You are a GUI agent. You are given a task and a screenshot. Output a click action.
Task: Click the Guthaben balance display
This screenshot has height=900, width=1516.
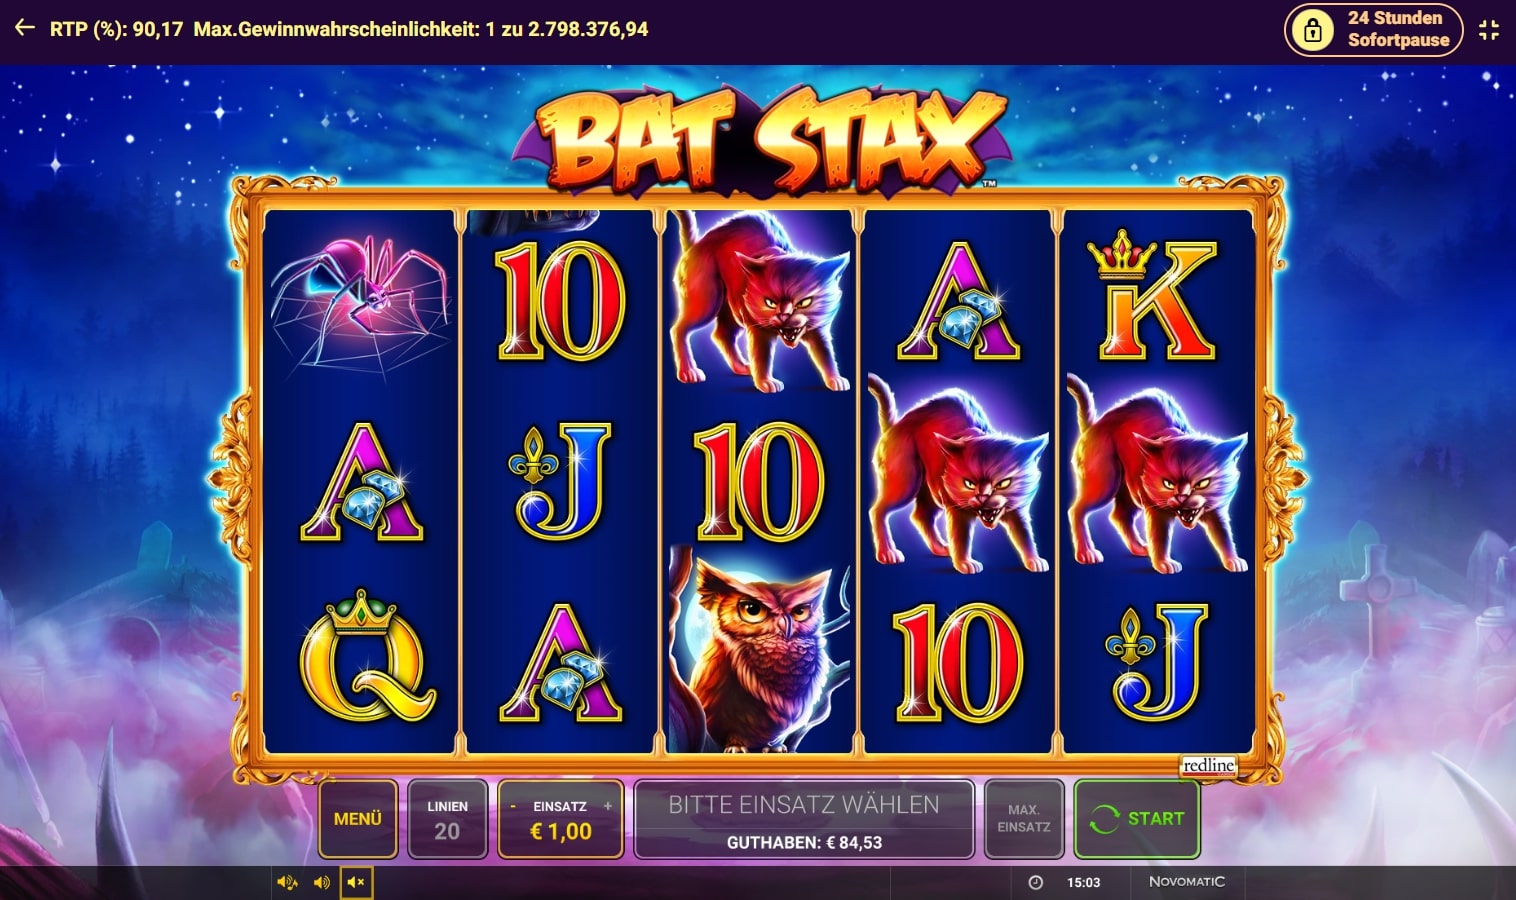pyautogui.click(x=804, y=843)
